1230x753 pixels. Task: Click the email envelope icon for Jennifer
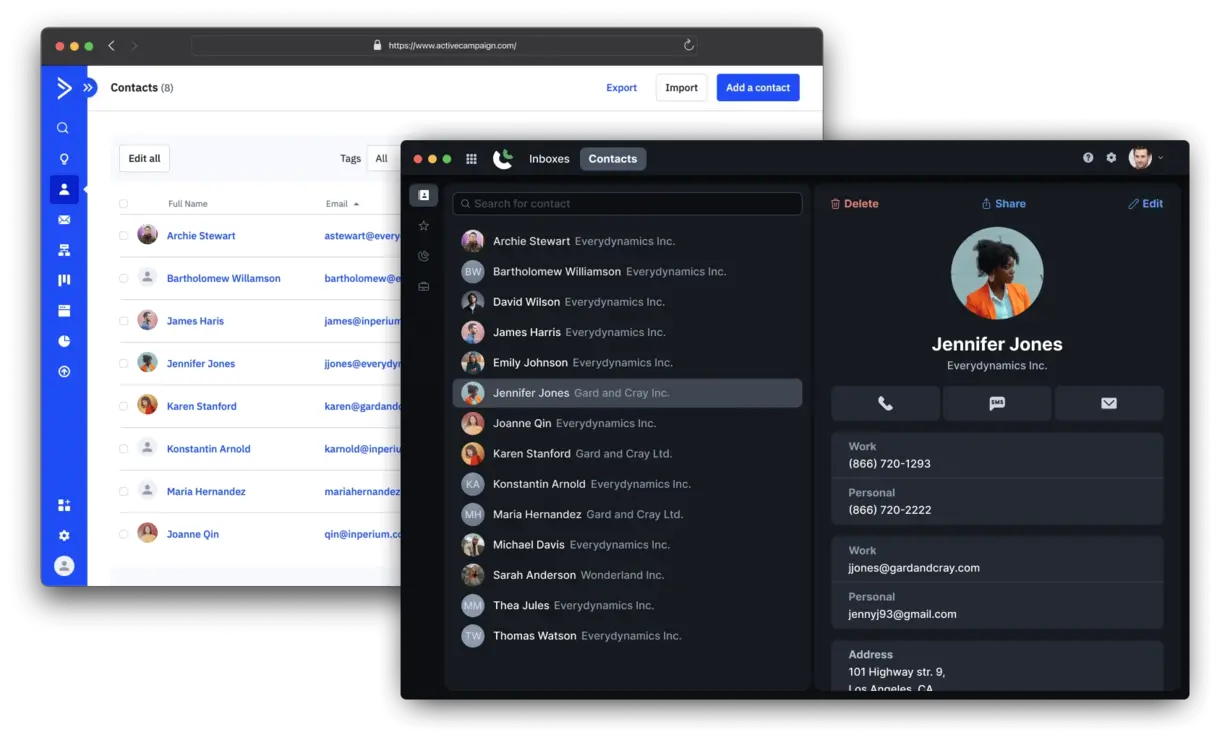coord(1108,403)
